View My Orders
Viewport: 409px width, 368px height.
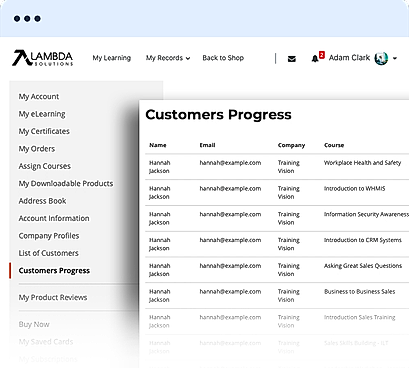point(37,149)
